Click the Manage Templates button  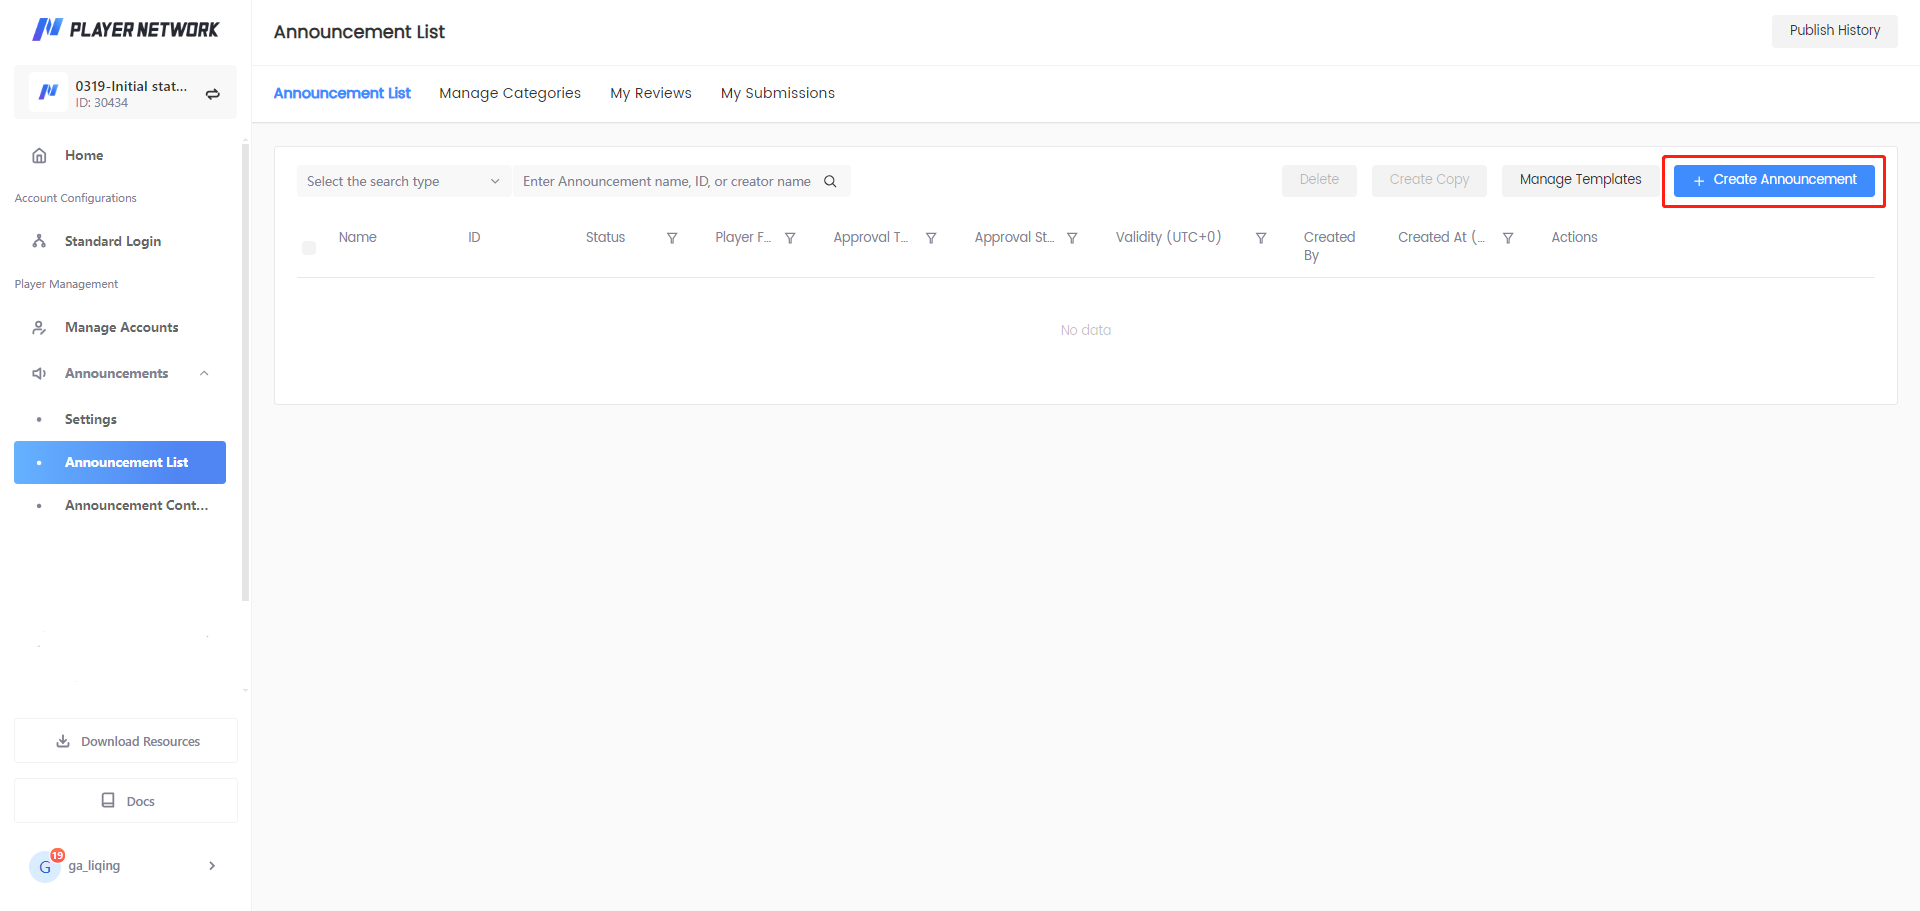pyautogui.click(x=1580, y=180)
